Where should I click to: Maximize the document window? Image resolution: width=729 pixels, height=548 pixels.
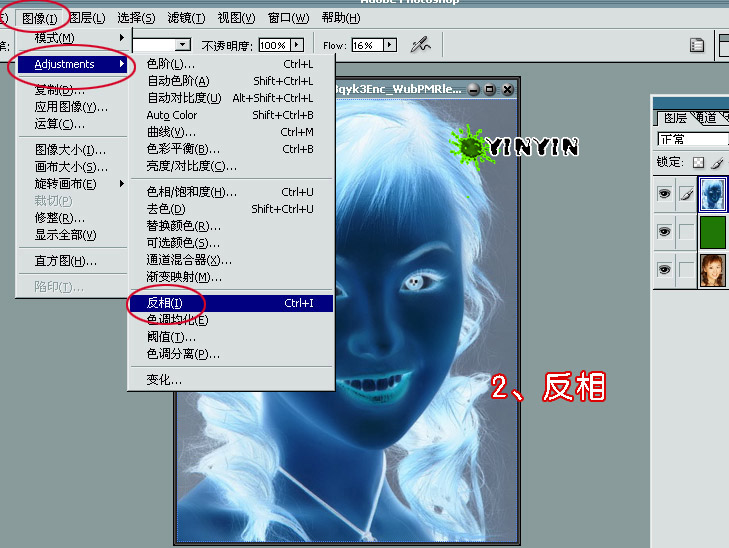[490, 89]
